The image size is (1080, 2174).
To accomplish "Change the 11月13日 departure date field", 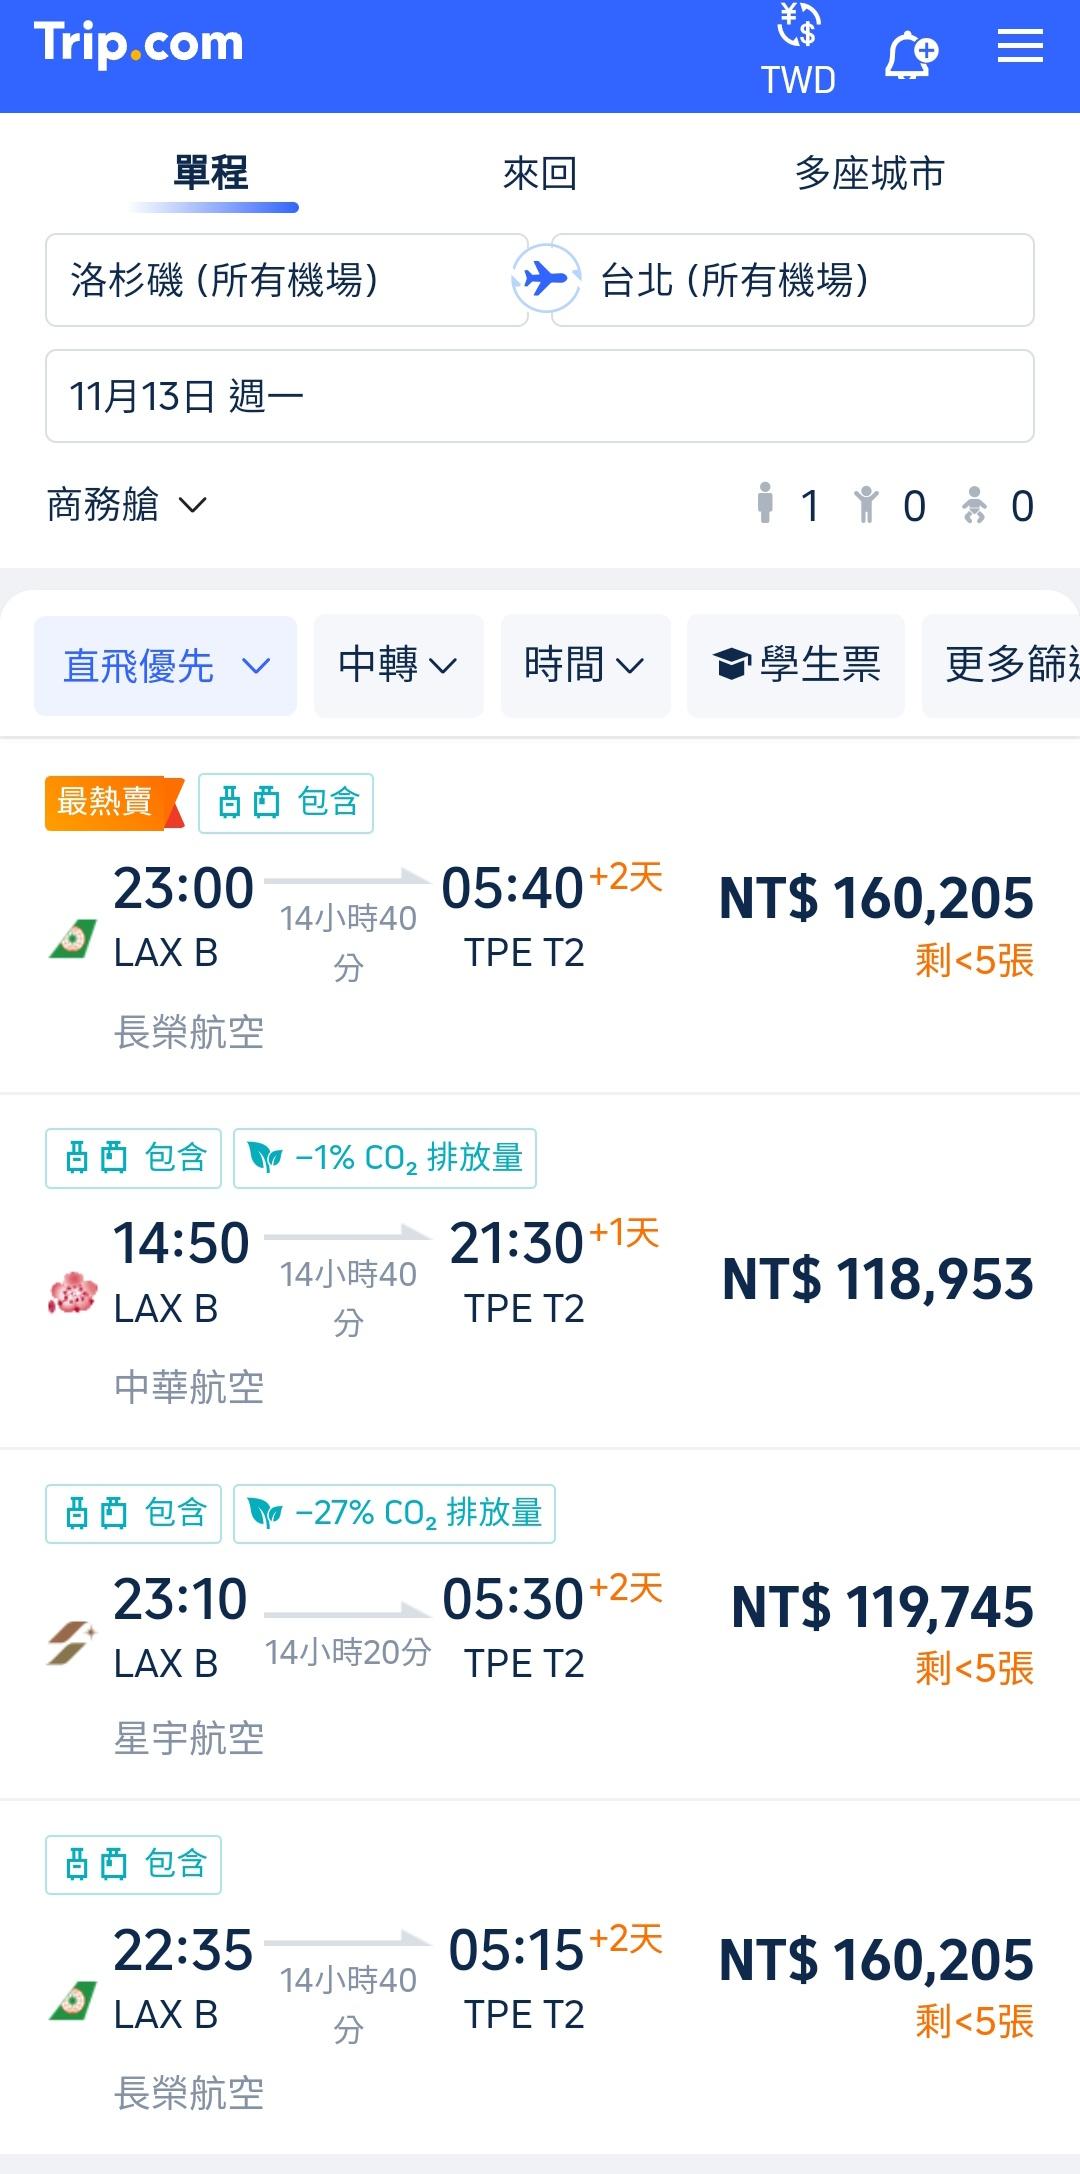I will [540, 396].
